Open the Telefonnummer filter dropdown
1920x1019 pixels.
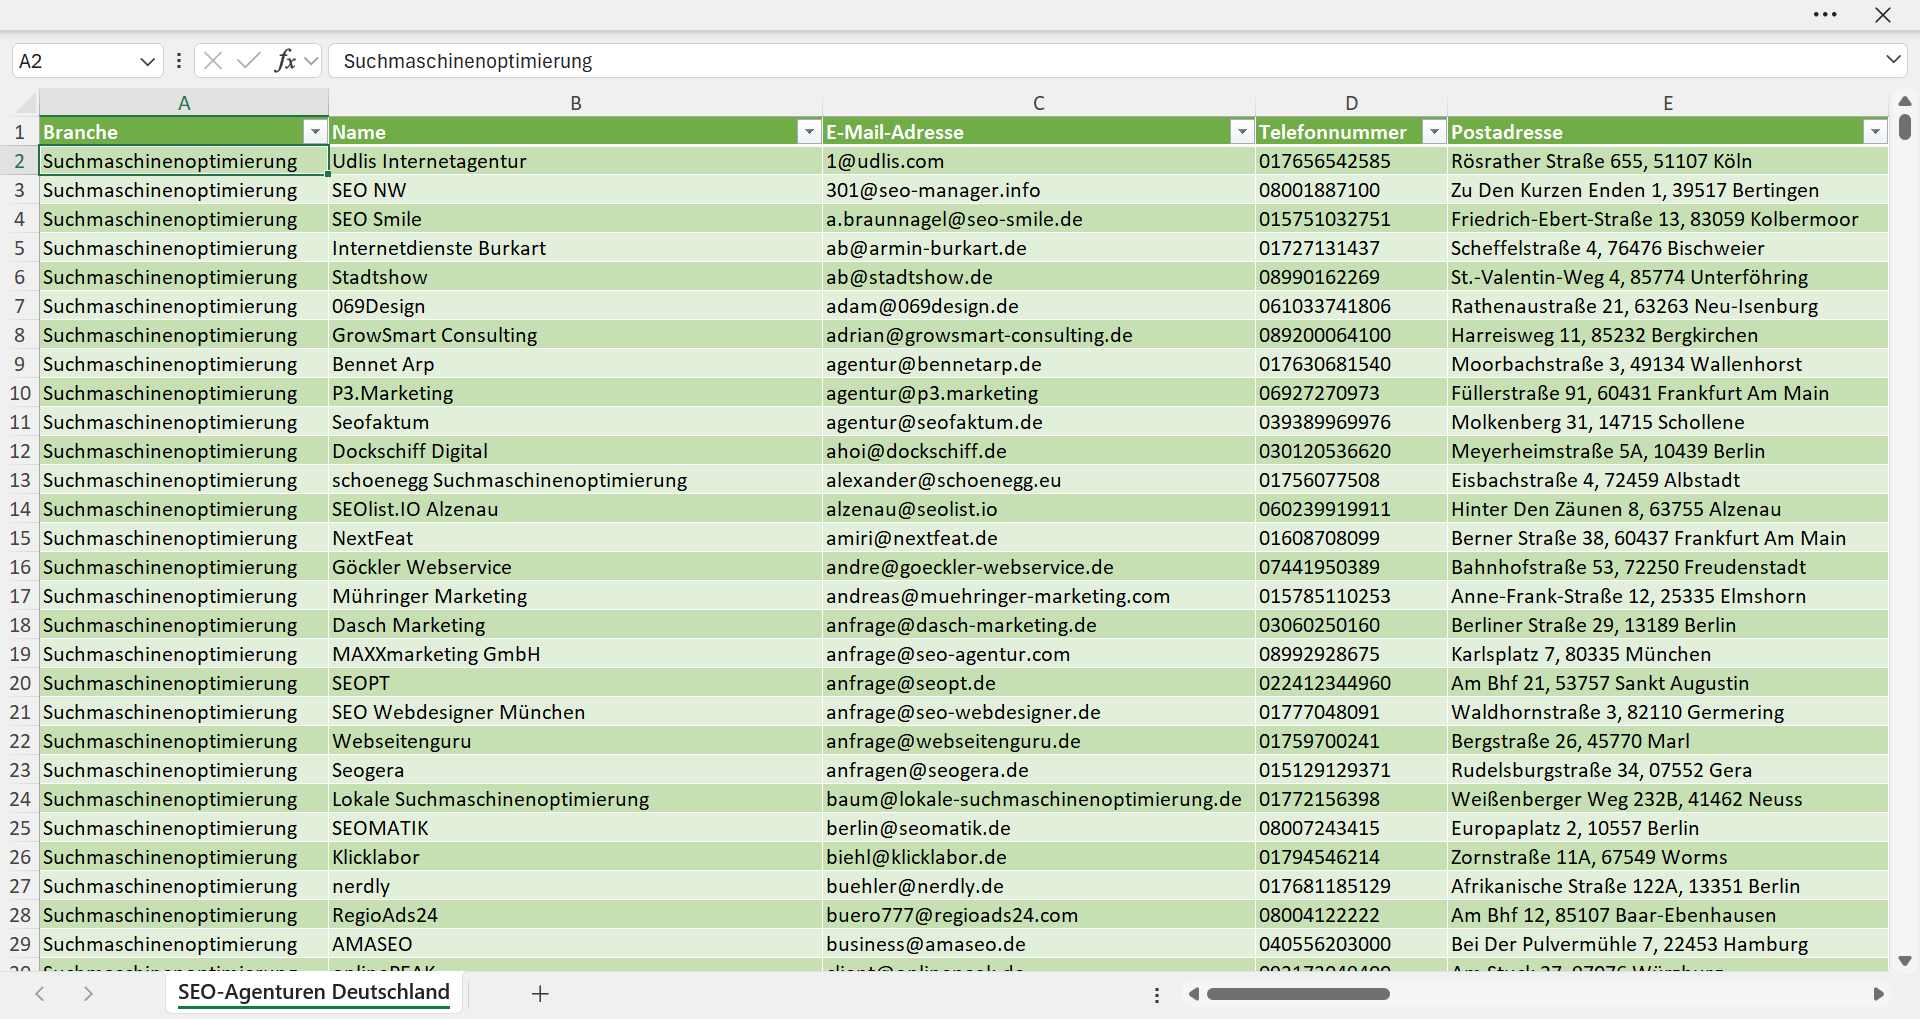click(x=1434, y=132)
